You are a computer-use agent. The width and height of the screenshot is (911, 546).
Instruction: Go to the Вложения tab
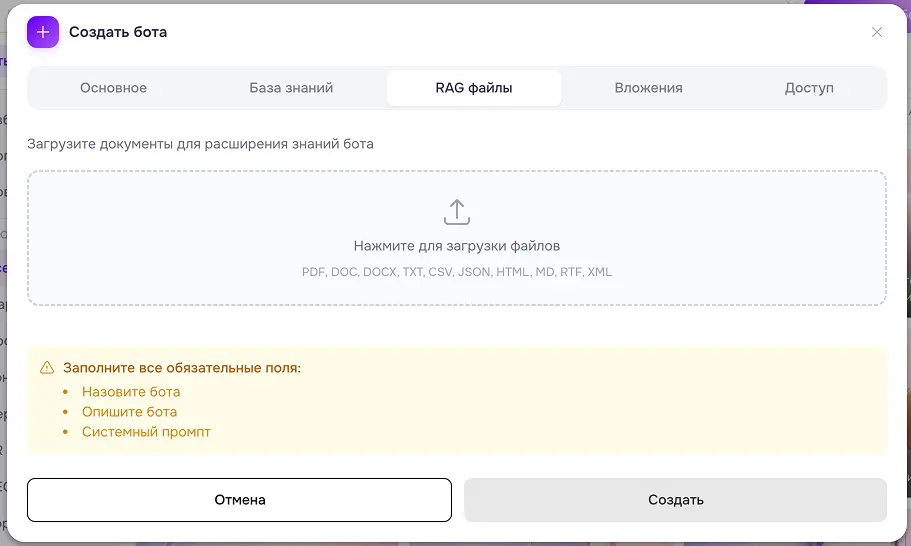648,88
